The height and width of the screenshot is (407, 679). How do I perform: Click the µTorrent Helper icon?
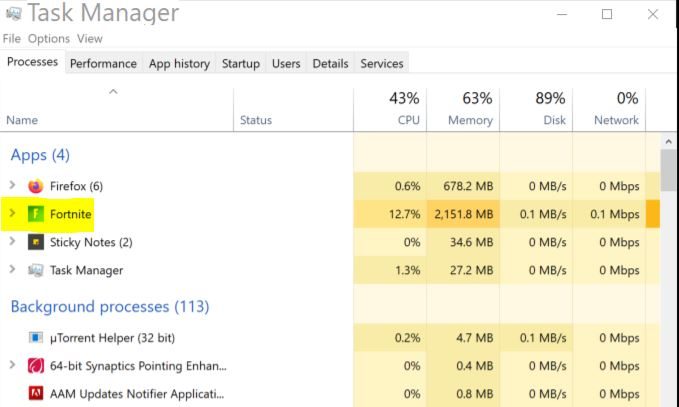[36, 337]
